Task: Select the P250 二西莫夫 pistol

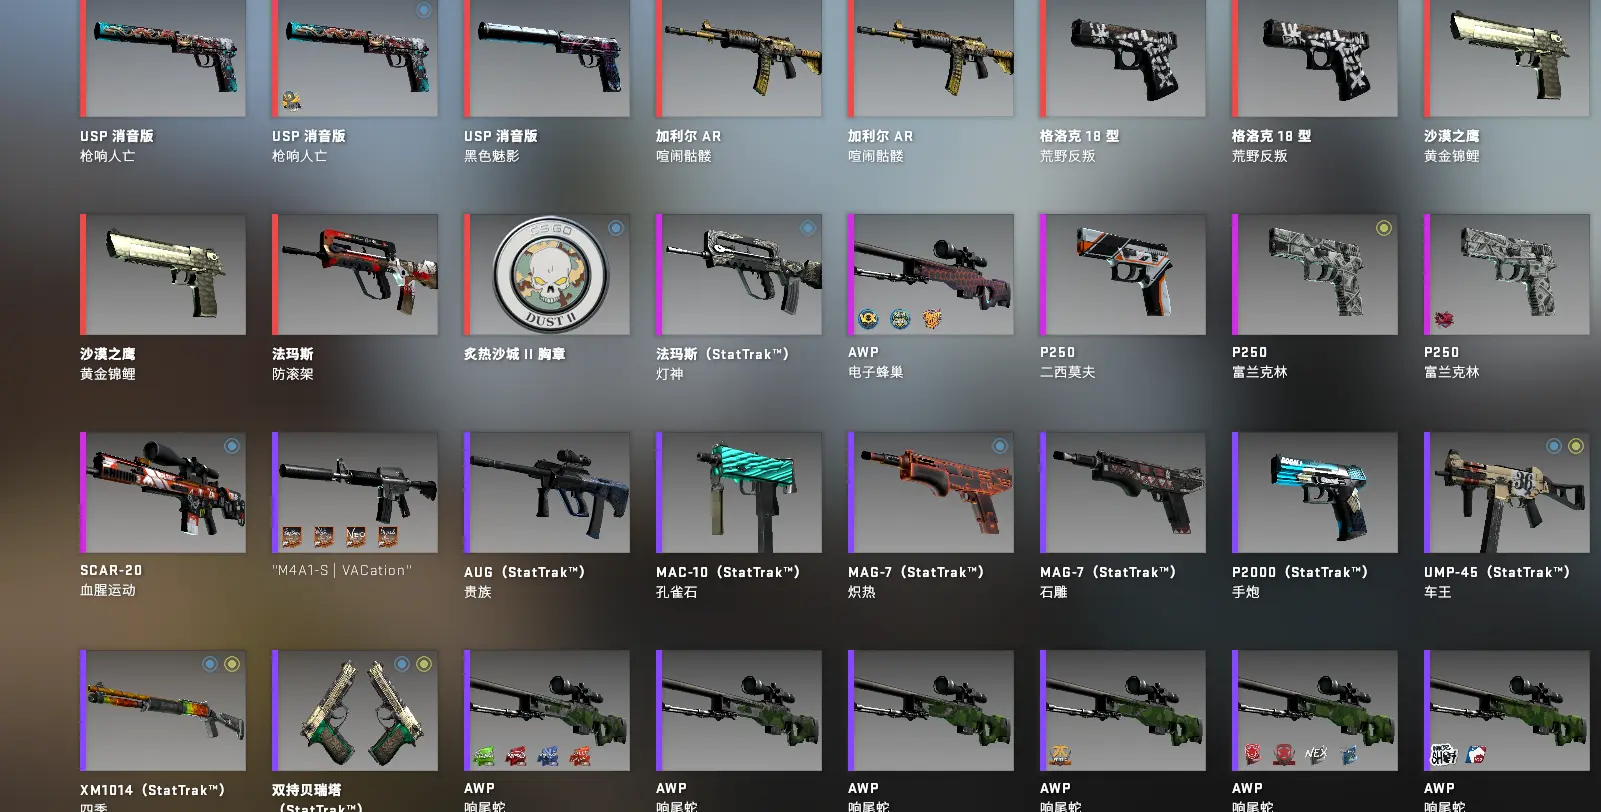Action: point(1123,274)
